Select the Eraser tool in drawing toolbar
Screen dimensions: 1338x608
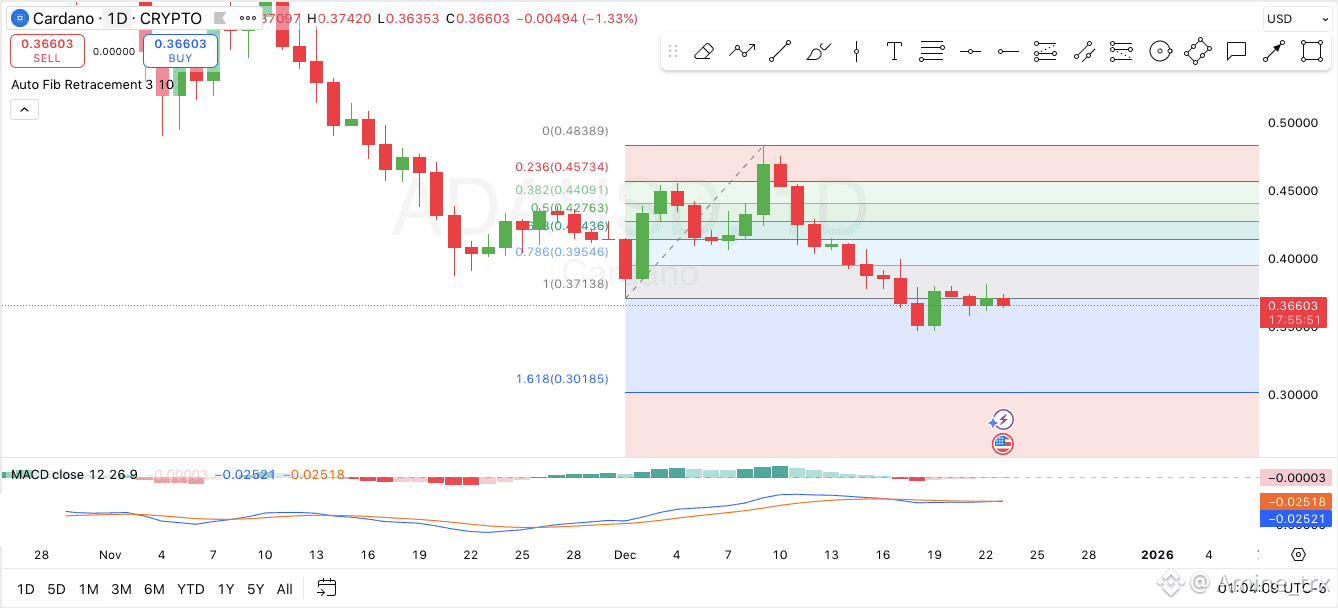[x=703, y=51]
